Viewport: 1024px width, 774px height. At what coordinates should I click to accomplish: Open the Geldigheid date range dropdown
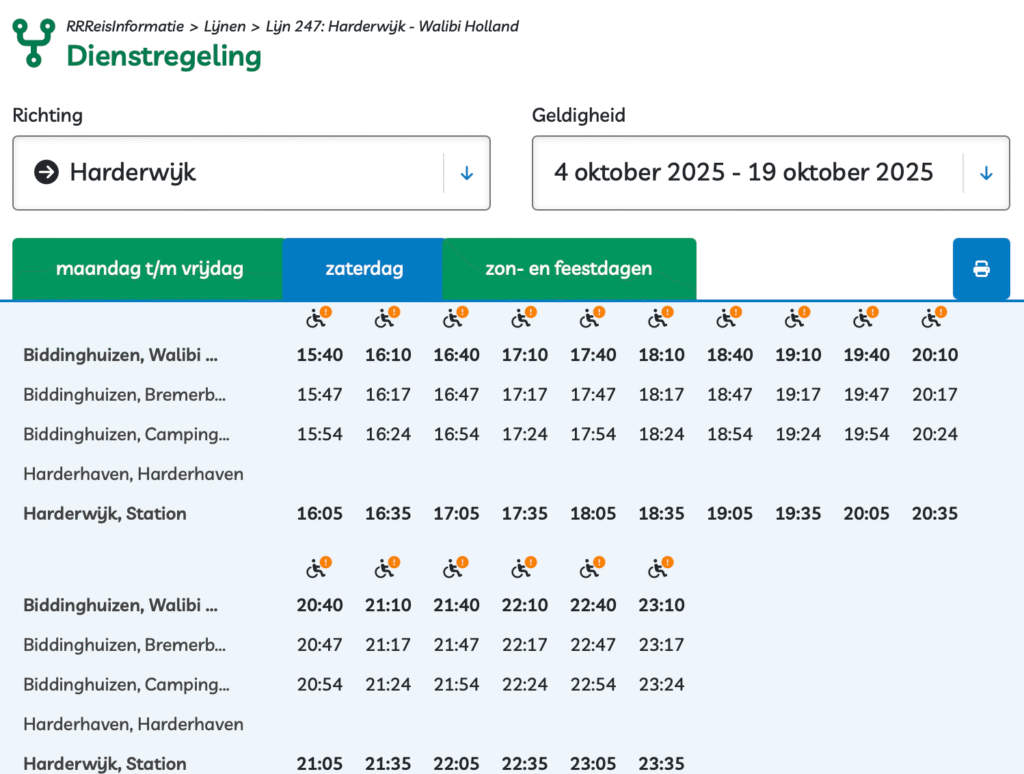point(745,173)
